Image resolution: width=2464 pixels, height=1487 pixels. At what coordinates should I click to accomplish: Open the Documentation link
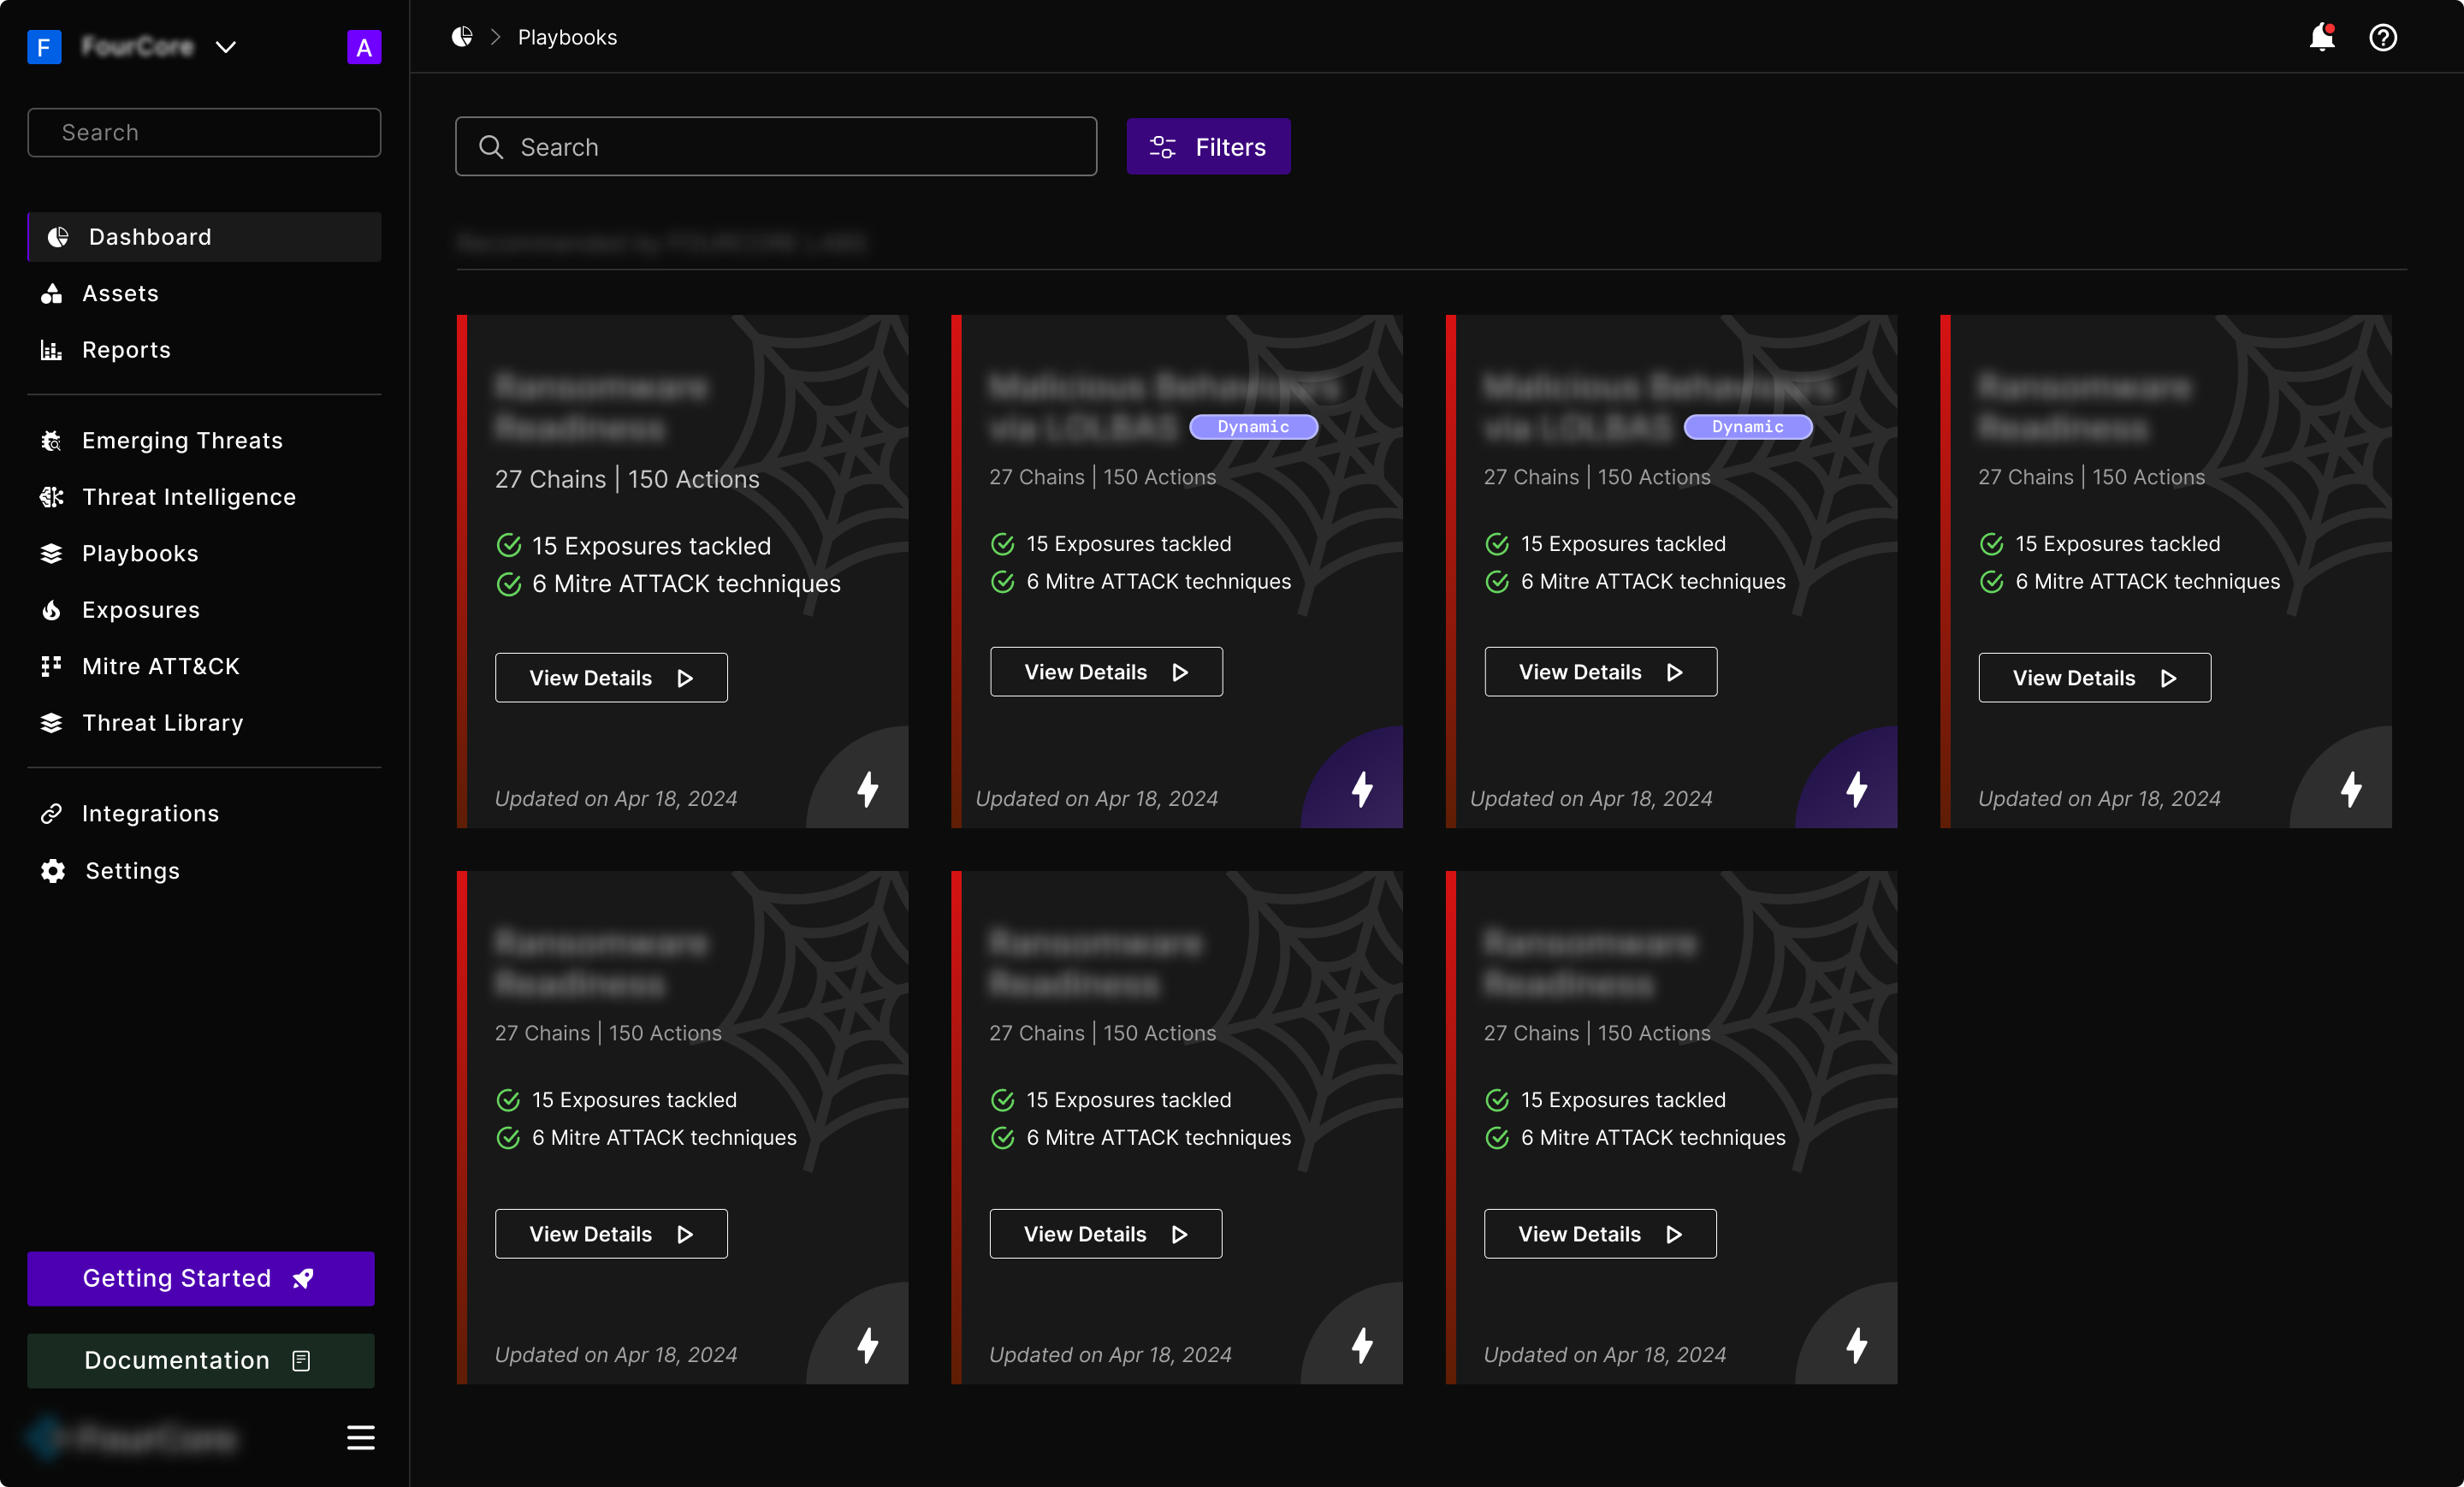(x=201, y=1360)
